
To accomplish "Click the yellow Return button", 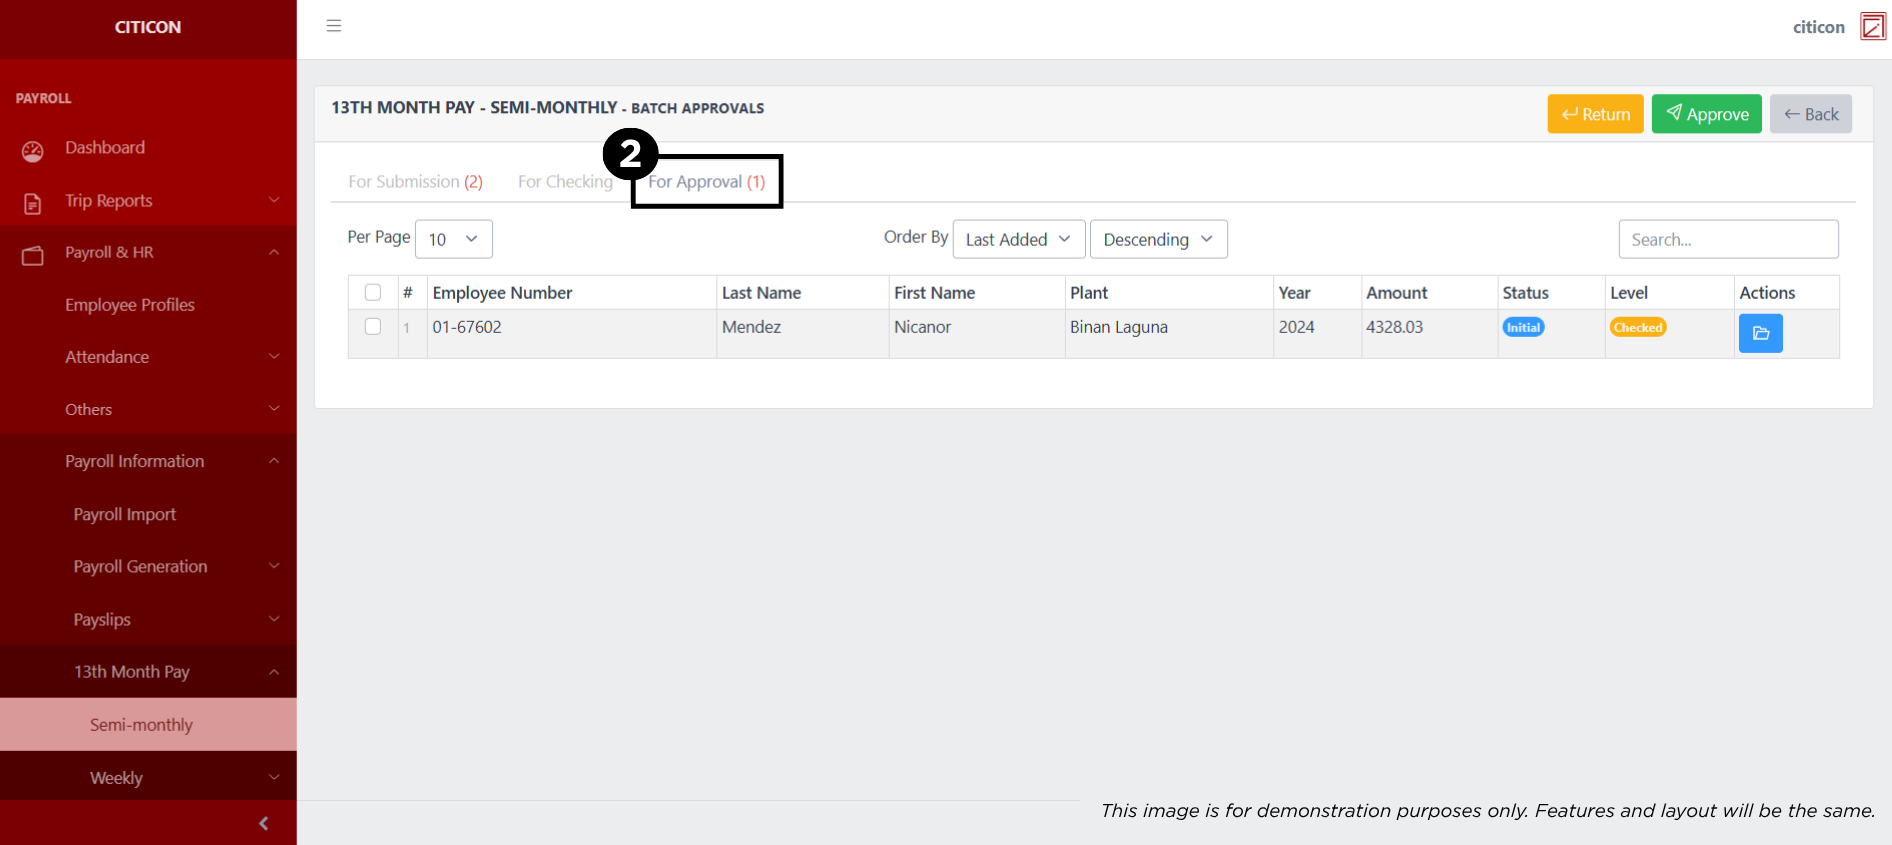I will click(1595, 114).
